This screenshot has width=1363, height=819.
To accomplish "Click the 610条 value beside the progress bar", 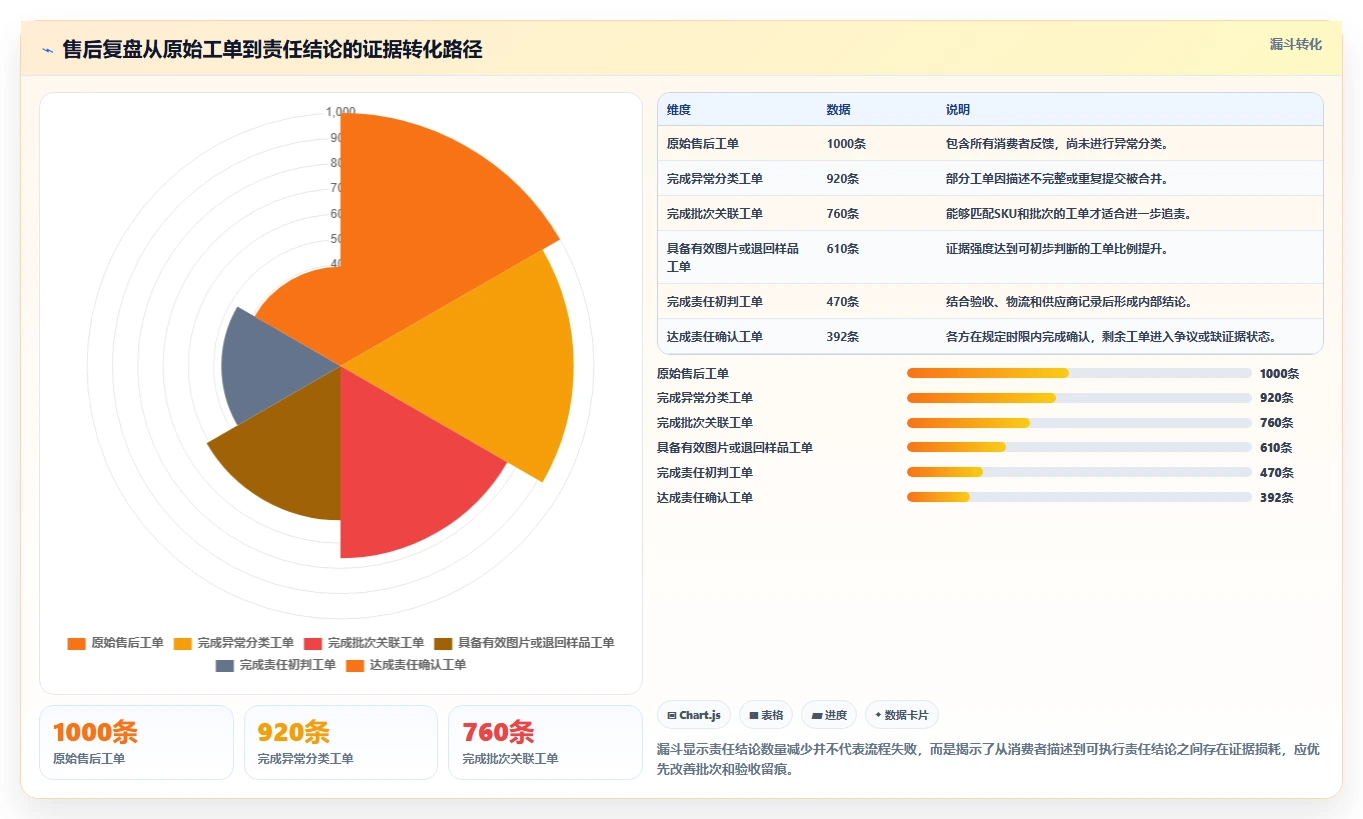I will [x=1276, y=448].
